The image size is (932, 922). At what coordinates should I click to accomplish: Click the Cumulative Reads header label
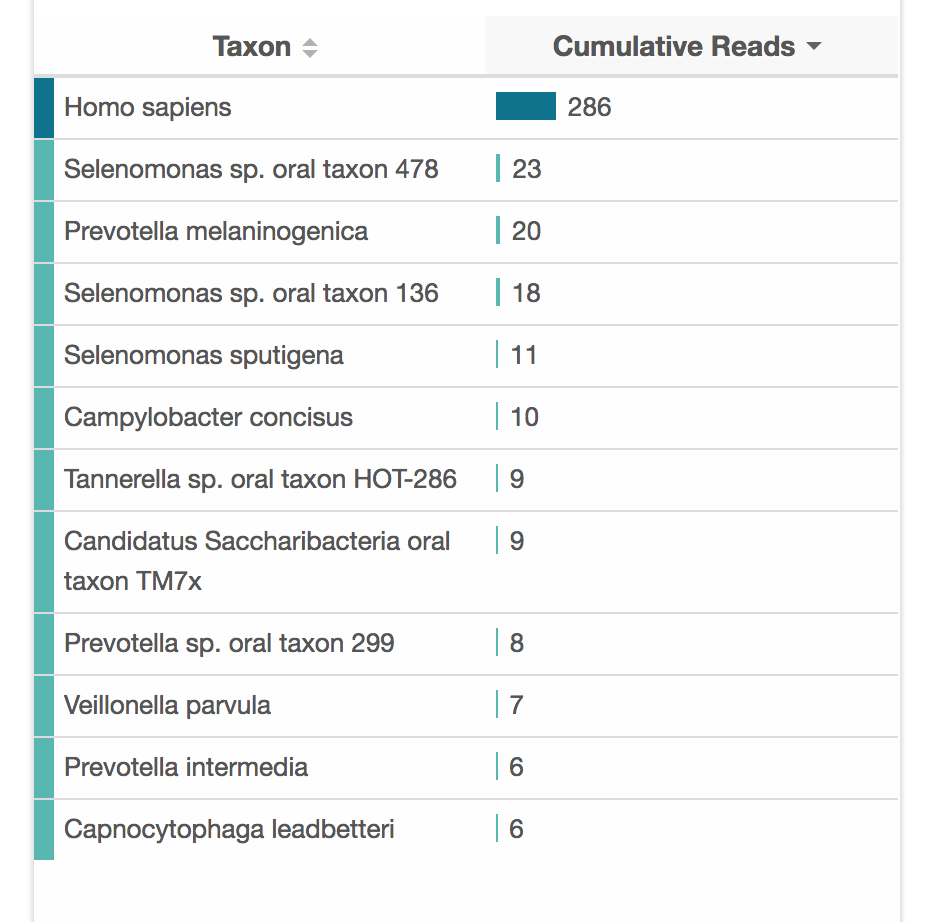tap(673, 47)
